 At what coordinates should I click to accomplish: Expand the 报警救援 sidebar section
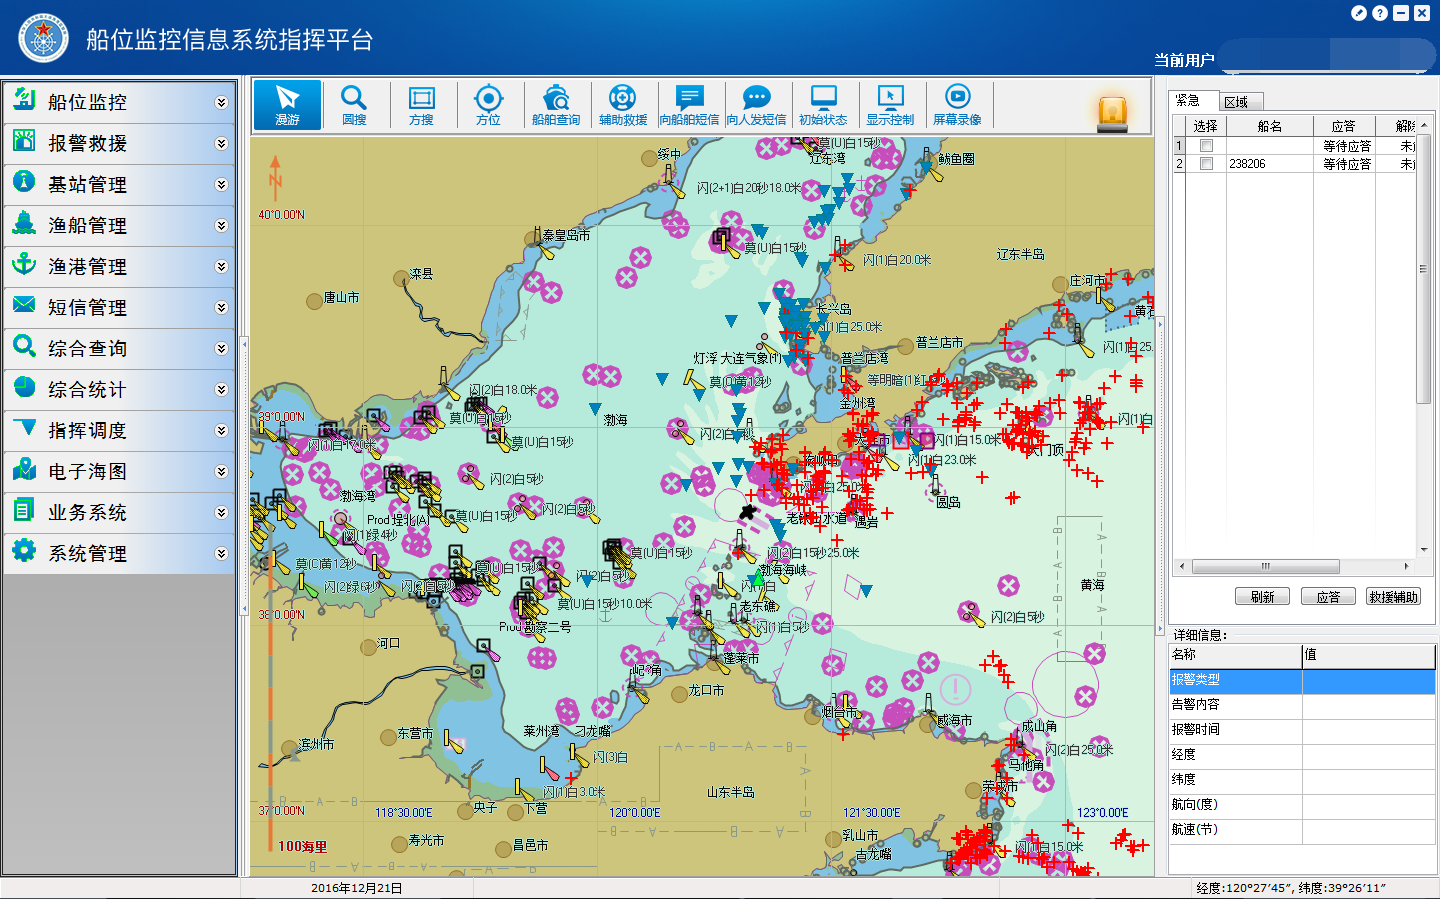click(x=221, y=143)
